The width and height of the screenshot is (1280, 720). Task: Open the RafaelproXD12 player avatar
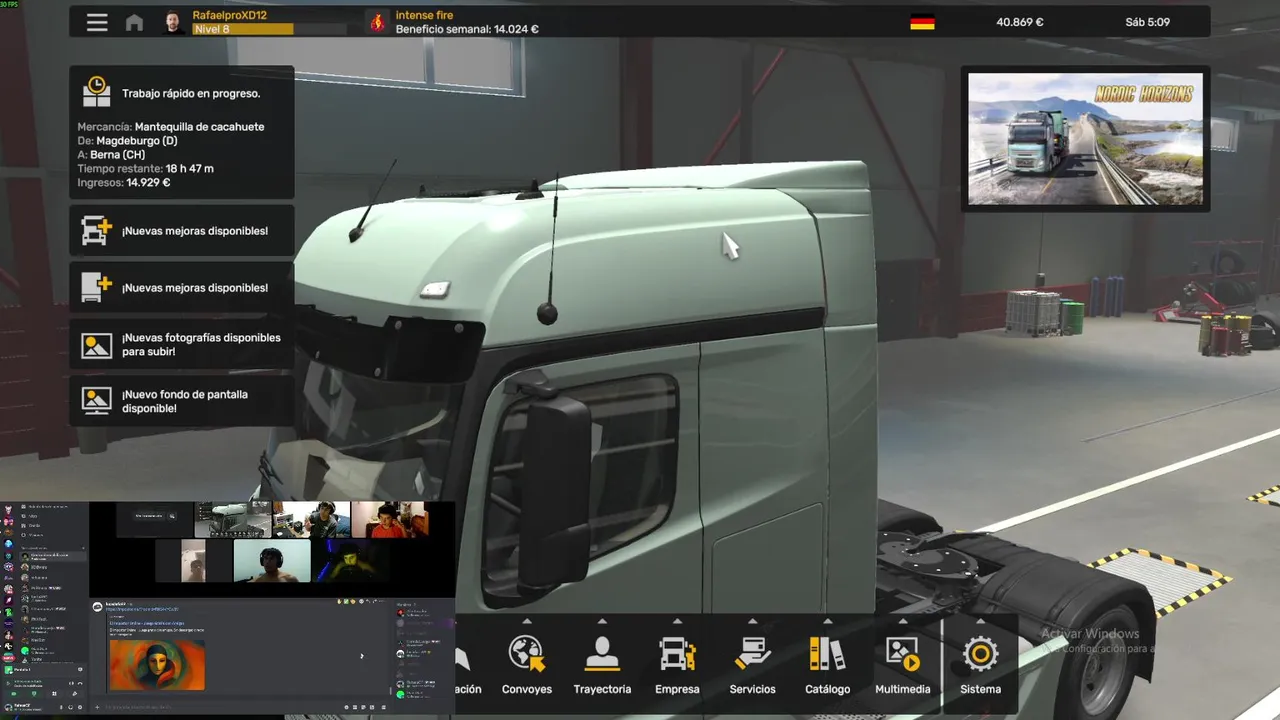pos(174,22)
